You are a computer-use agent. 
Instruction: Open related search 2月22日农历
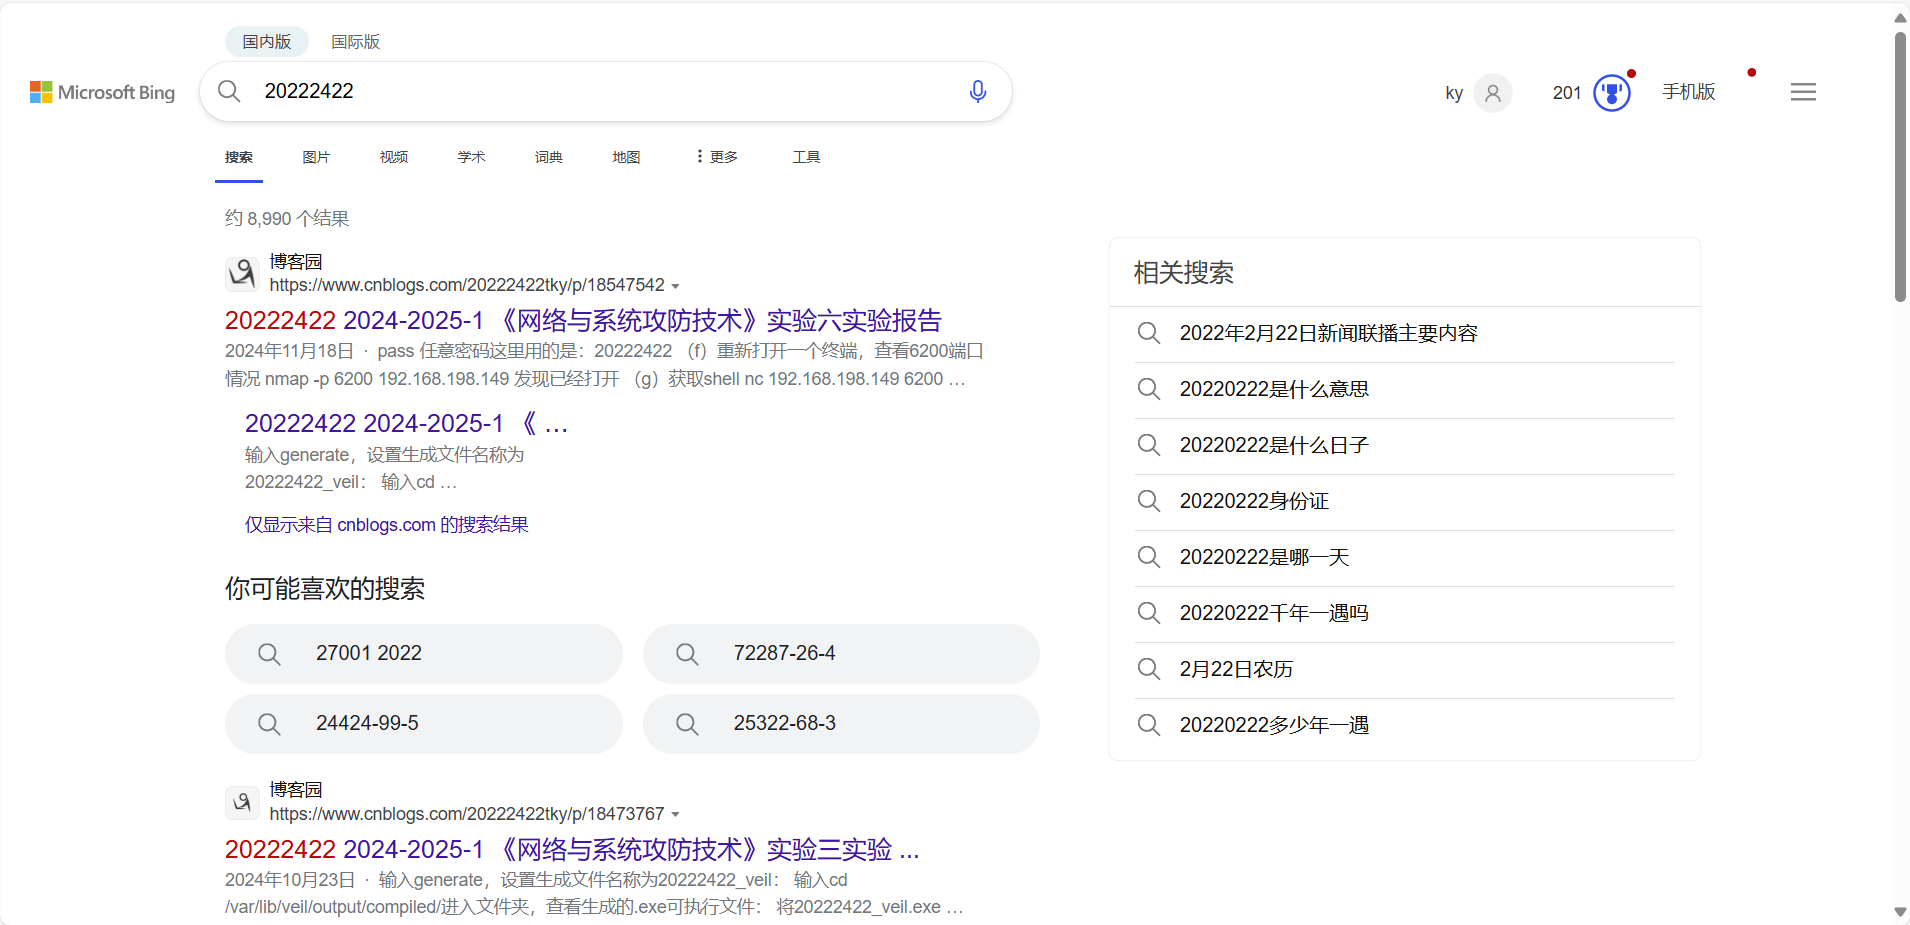(x=1236, y=669)
